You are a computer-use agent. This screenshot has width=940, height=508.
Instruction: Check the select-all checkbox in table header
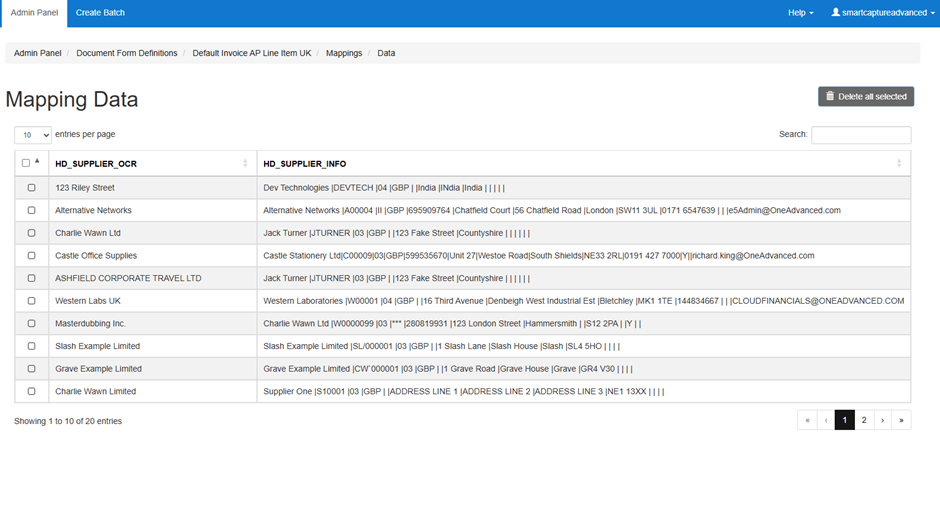click(x=26, y=163)
